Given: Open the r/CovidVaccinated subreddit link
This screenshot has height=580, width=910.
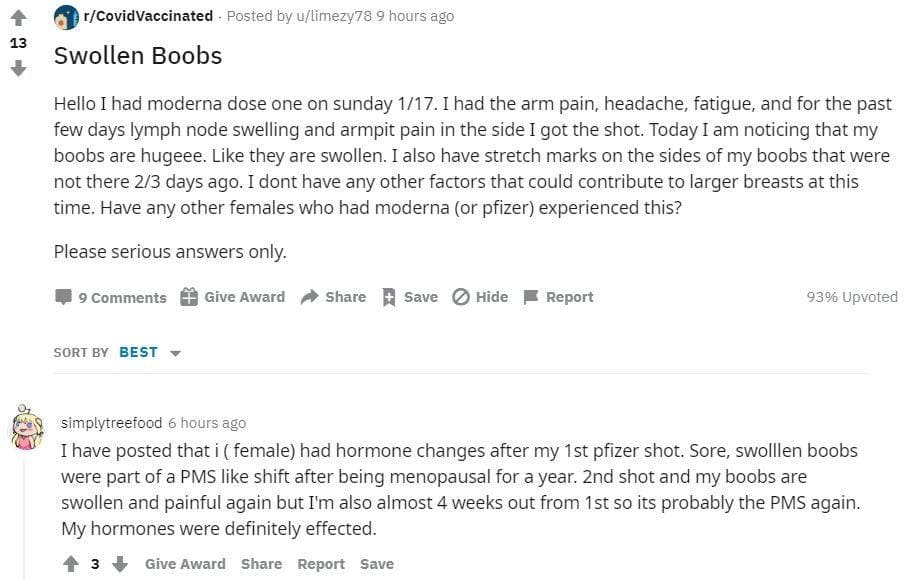Looking at the screenshot, I should (154, 16).
